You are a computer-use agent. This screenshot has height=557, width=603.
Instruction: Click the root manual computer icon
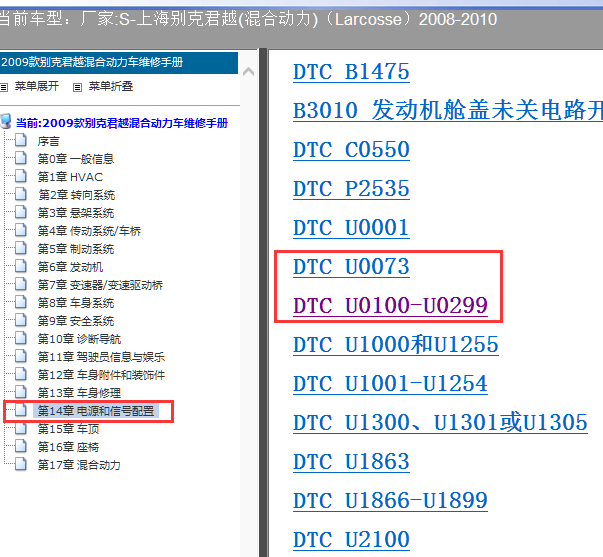tap(6, 121)
